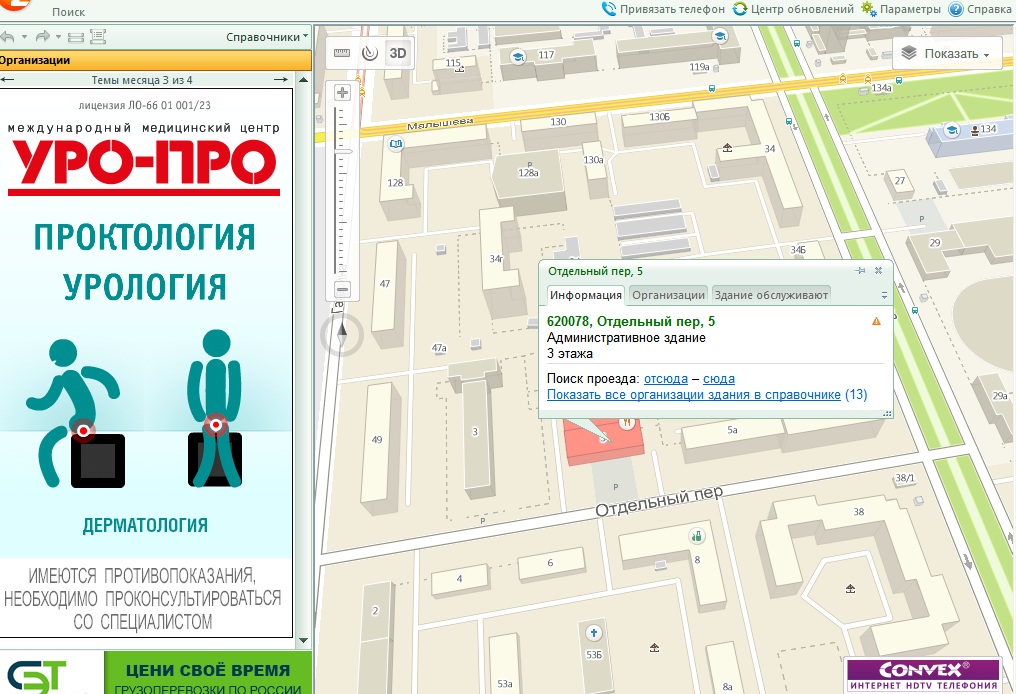Click Привязать телефон in the top bar

pos(664,9)
